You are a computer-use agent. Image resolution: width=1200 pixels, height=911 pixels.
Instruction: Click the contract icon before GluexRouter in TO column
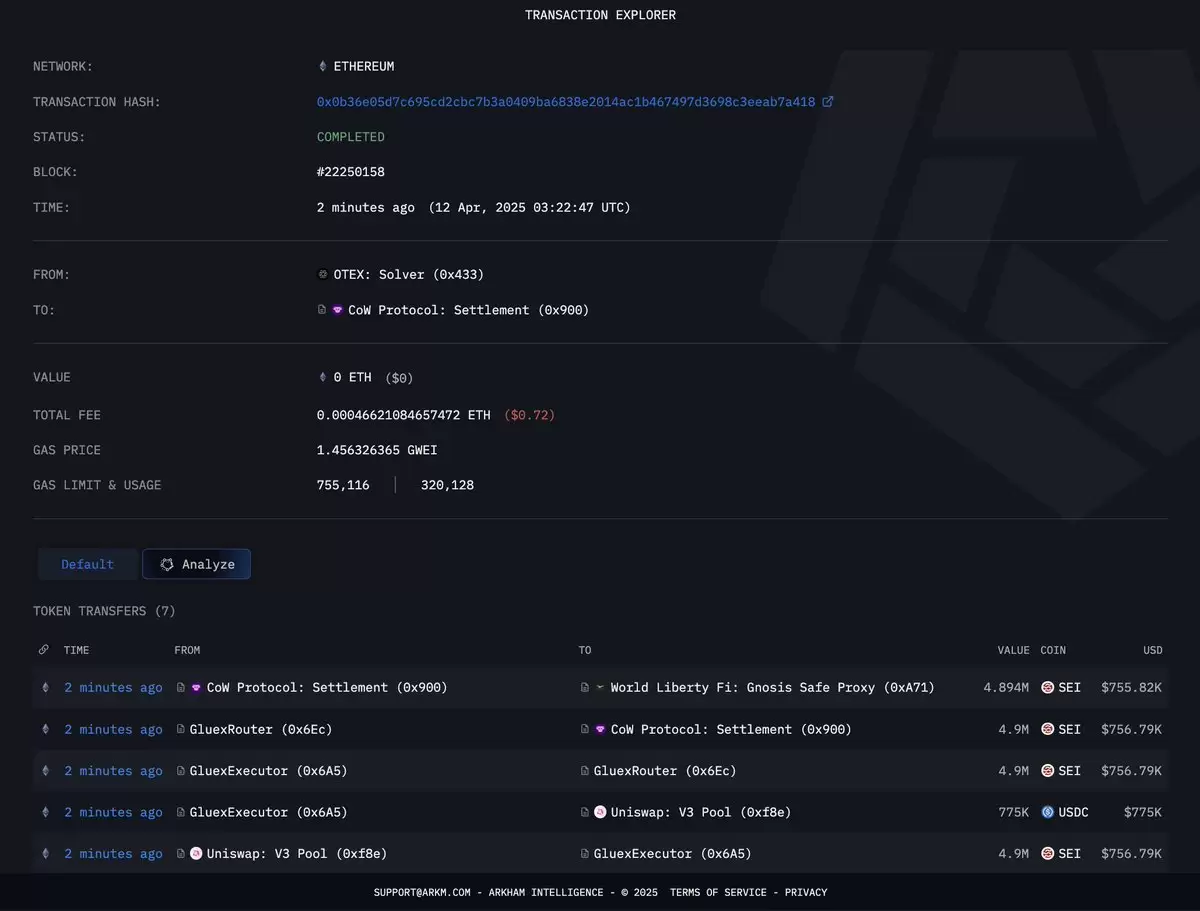click(585, 771)
